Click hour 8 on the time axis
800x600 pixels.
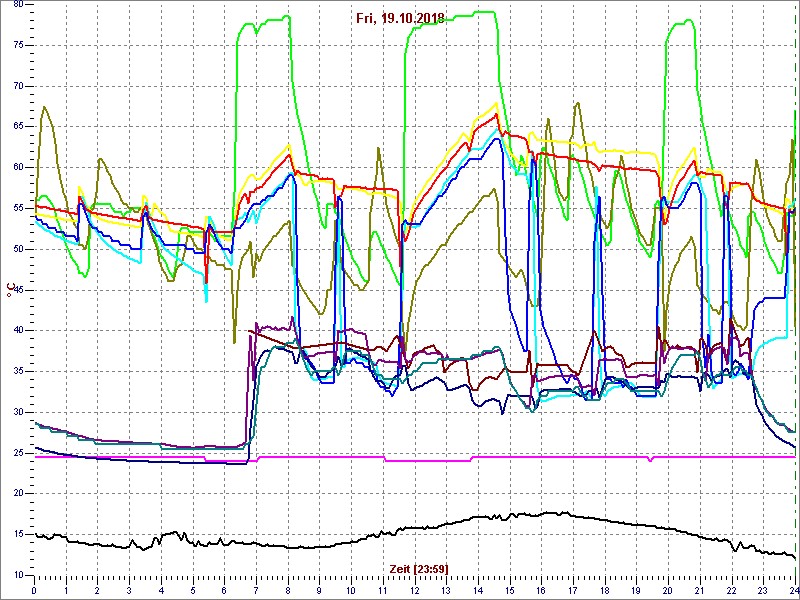point(288,590)
